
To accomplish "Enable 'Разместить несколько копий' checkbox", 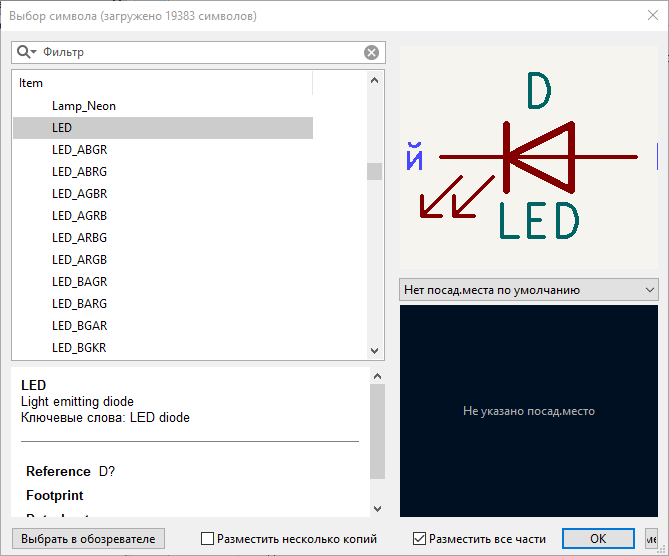I will click(208, 539).
